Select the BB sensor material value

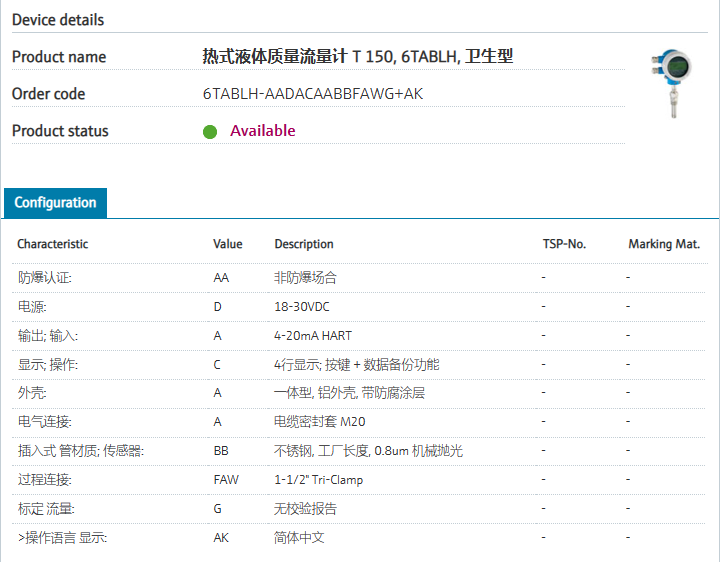(x=221, y=451)
